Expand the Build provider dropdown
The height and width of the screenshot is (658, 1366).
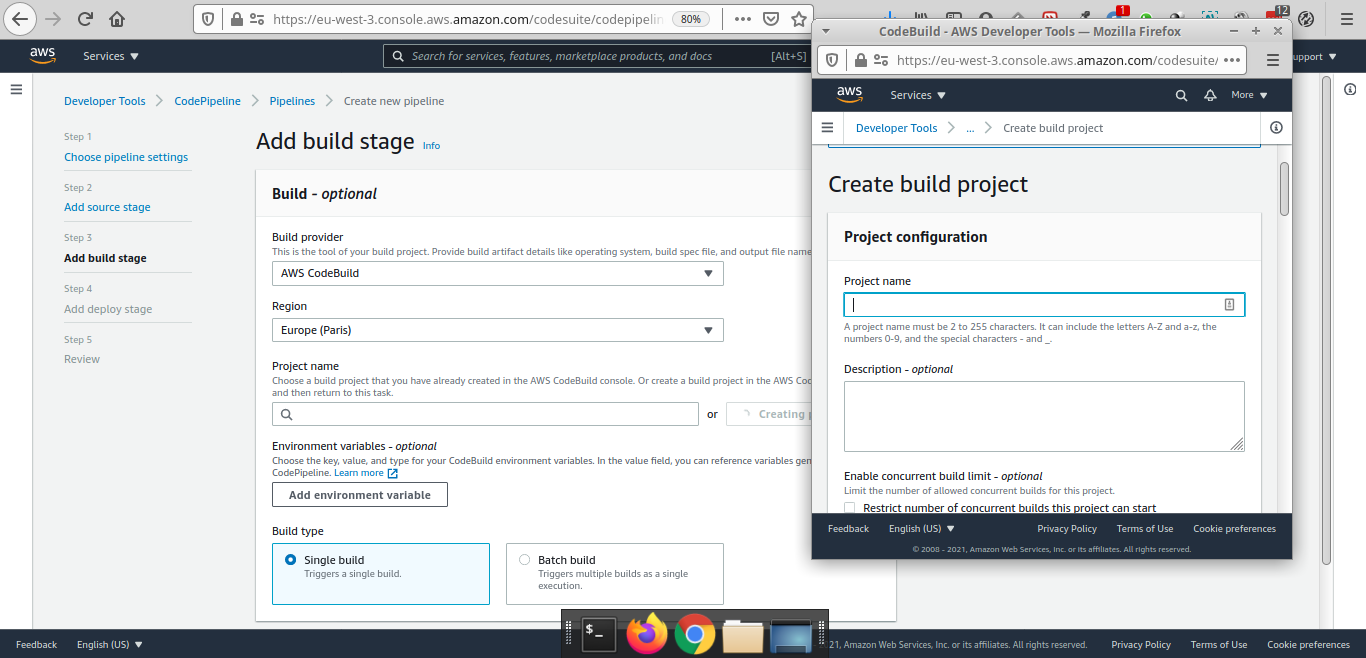click(x=497, y=273)
